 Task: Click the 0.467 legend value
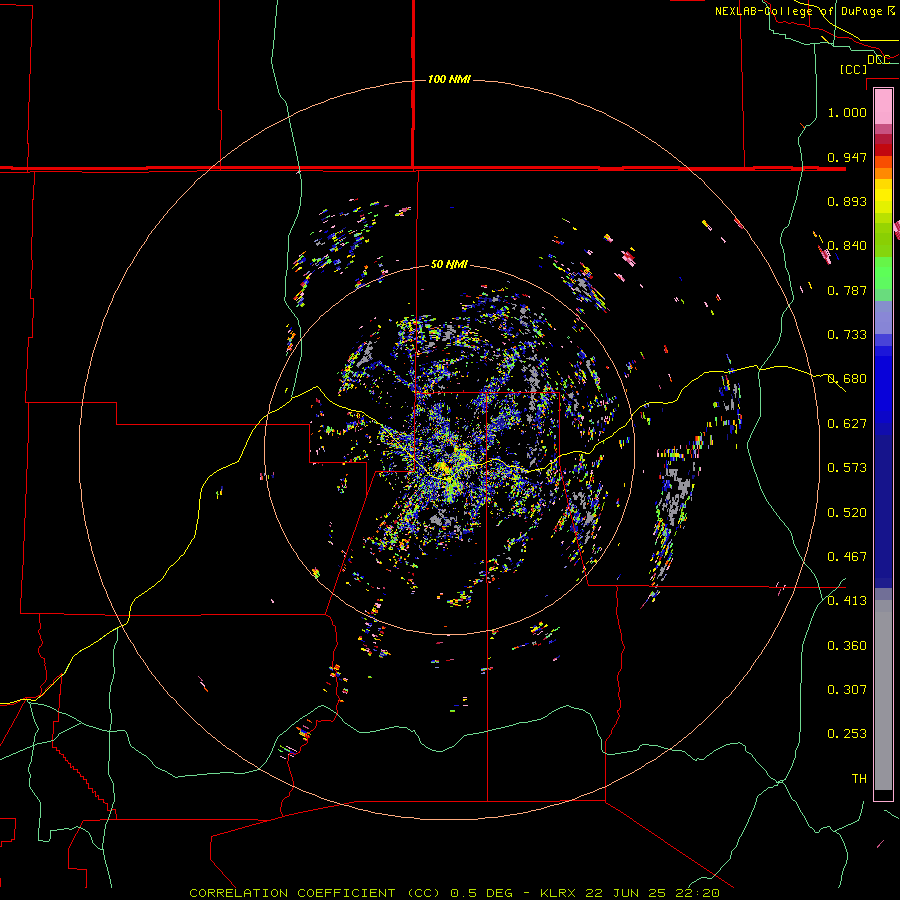847,557
